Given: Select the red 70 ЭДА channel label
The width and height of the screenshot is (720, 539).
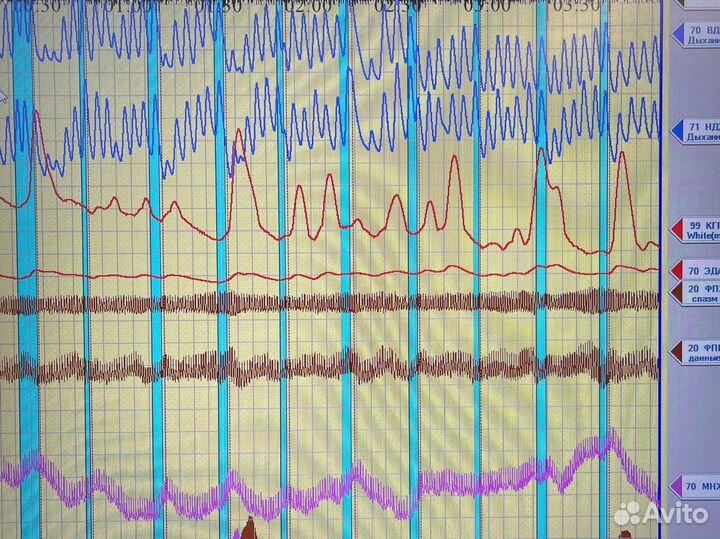Looking at the screenshot, I should click(696, 270).
